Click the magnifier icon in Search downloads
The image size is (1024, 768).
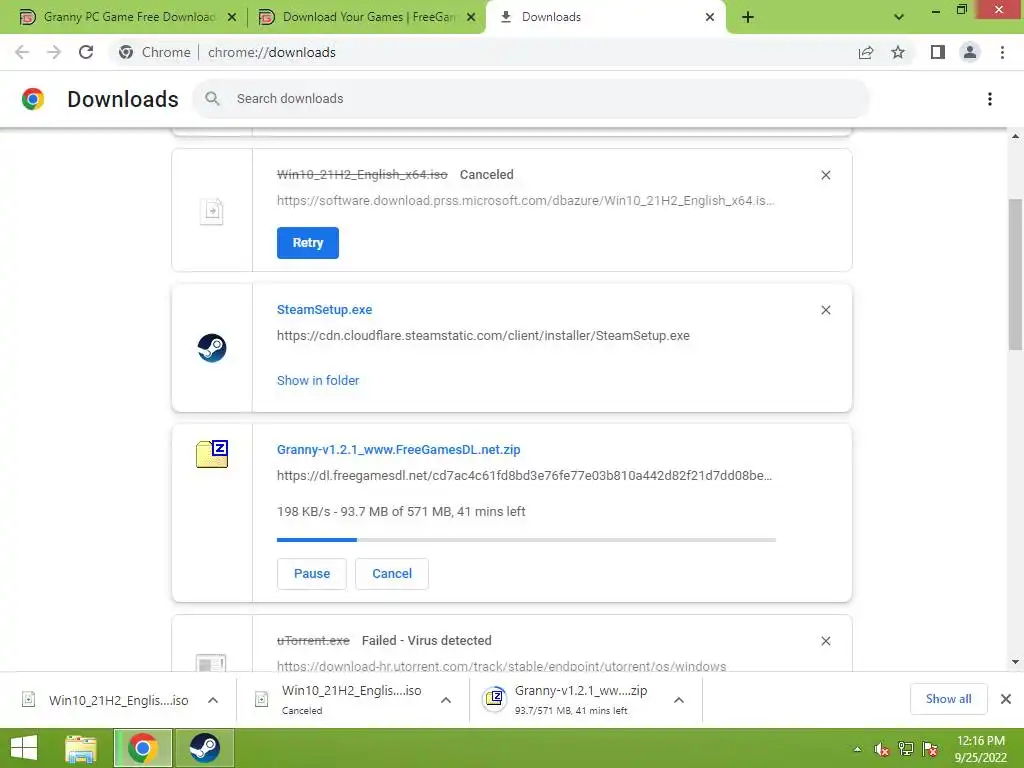point(212,99)
